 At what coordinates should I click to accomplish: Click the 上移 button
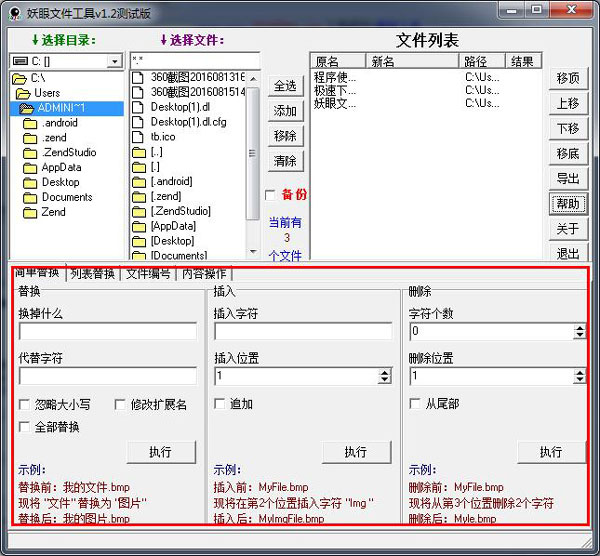[568, 104]
